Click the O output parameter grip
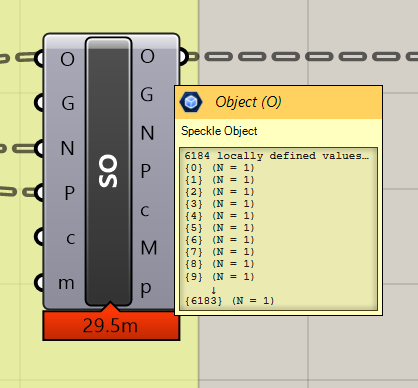This screenshot has height=388, width=418. pos(184,56)
